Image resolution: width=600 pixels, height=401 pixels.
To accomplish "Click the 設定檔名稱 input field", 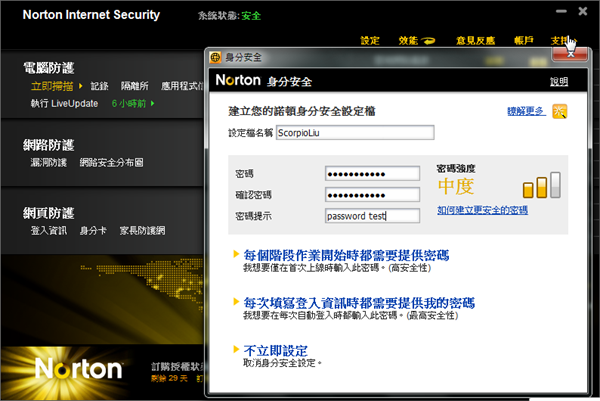I will (x=355, y=132).
